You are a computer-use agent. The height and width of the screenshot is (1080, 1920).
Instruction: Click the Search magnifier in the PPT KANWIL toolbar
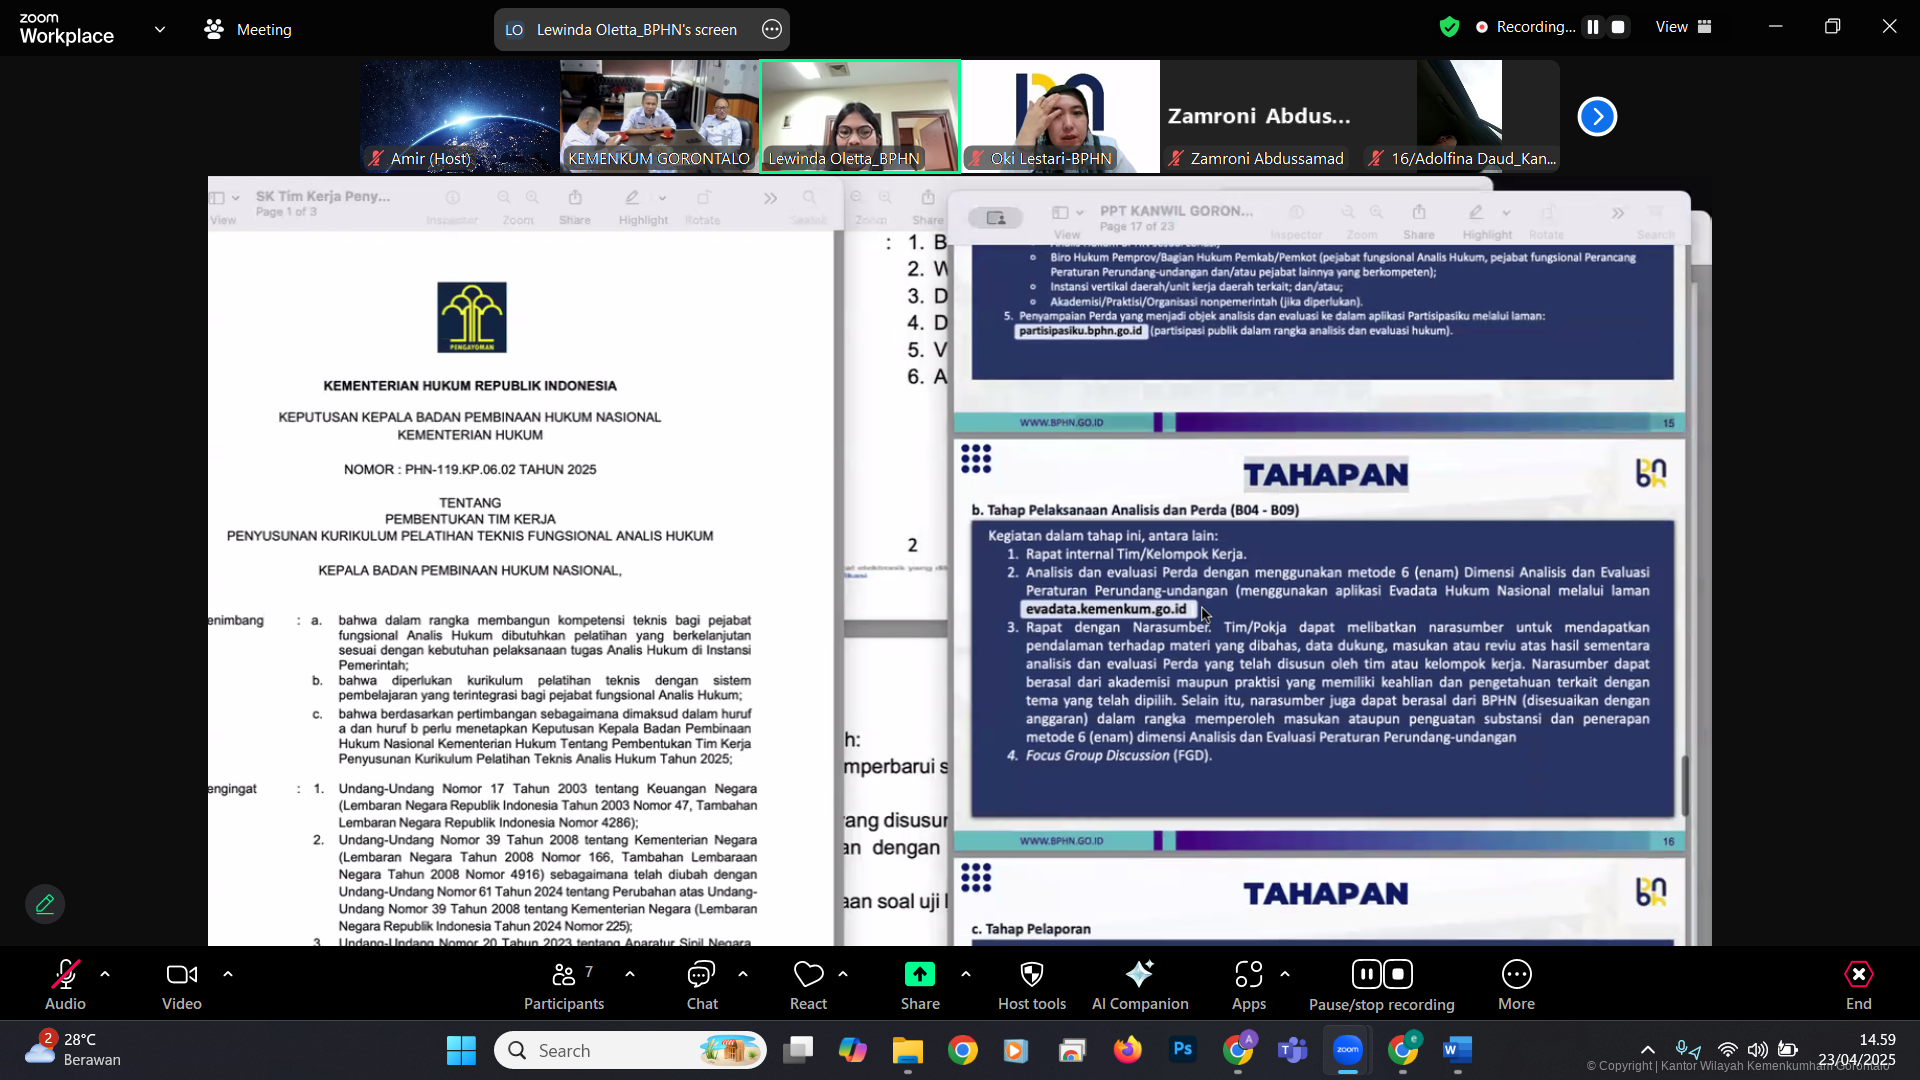coord(1656,212)
